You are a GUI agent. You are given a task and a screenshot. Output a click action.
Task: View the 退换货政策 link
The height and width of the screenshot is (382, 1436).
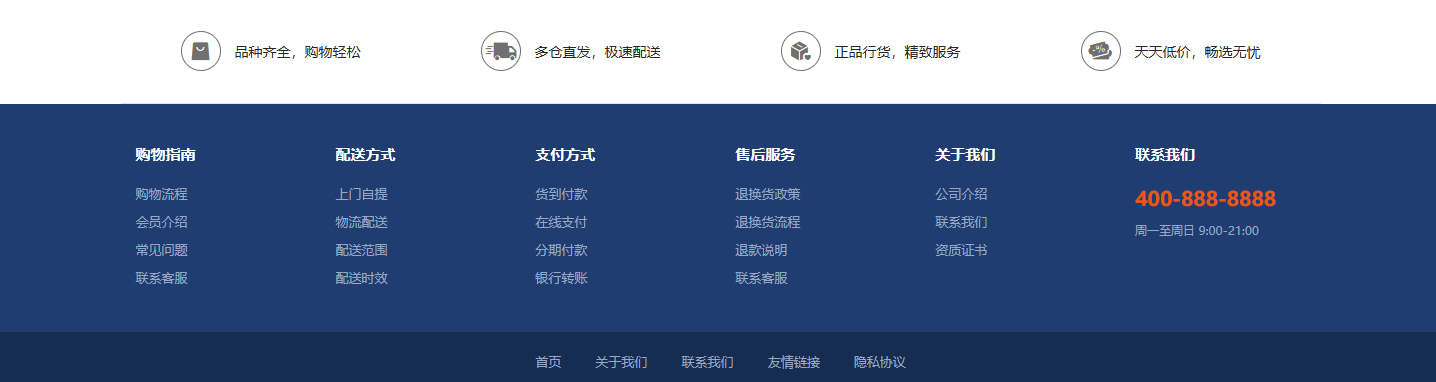pyautogui.click(x=768, y=194)
